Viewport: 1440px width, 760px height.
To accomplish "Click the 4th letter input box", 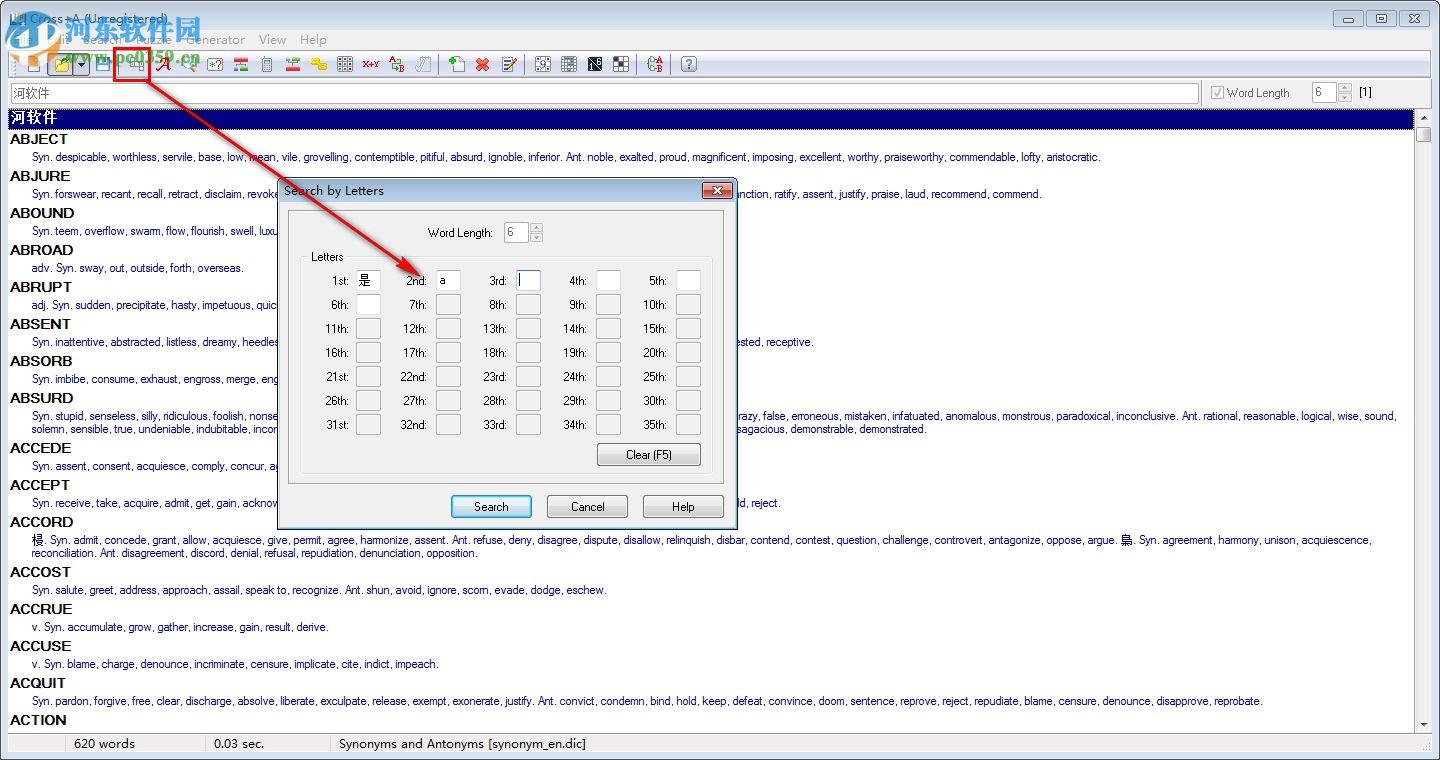I will [x=608, y=281].
